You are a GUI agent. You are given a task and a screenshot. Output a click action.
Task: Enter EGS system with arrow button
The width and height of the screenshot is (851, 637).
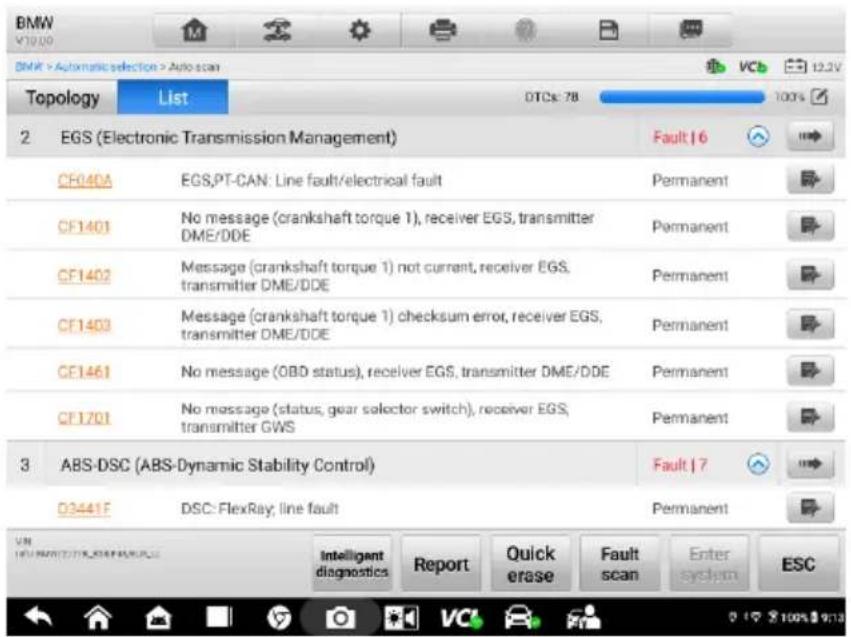tap(810, 137)
